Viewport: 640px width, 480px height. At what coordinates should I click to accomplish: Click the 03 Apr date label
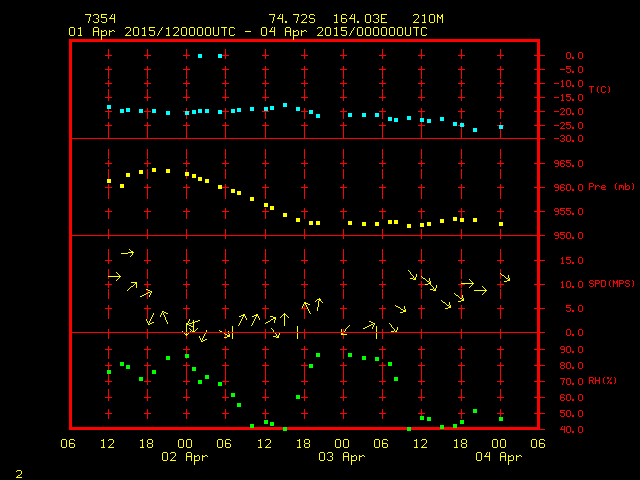click(x=342, y=457)
